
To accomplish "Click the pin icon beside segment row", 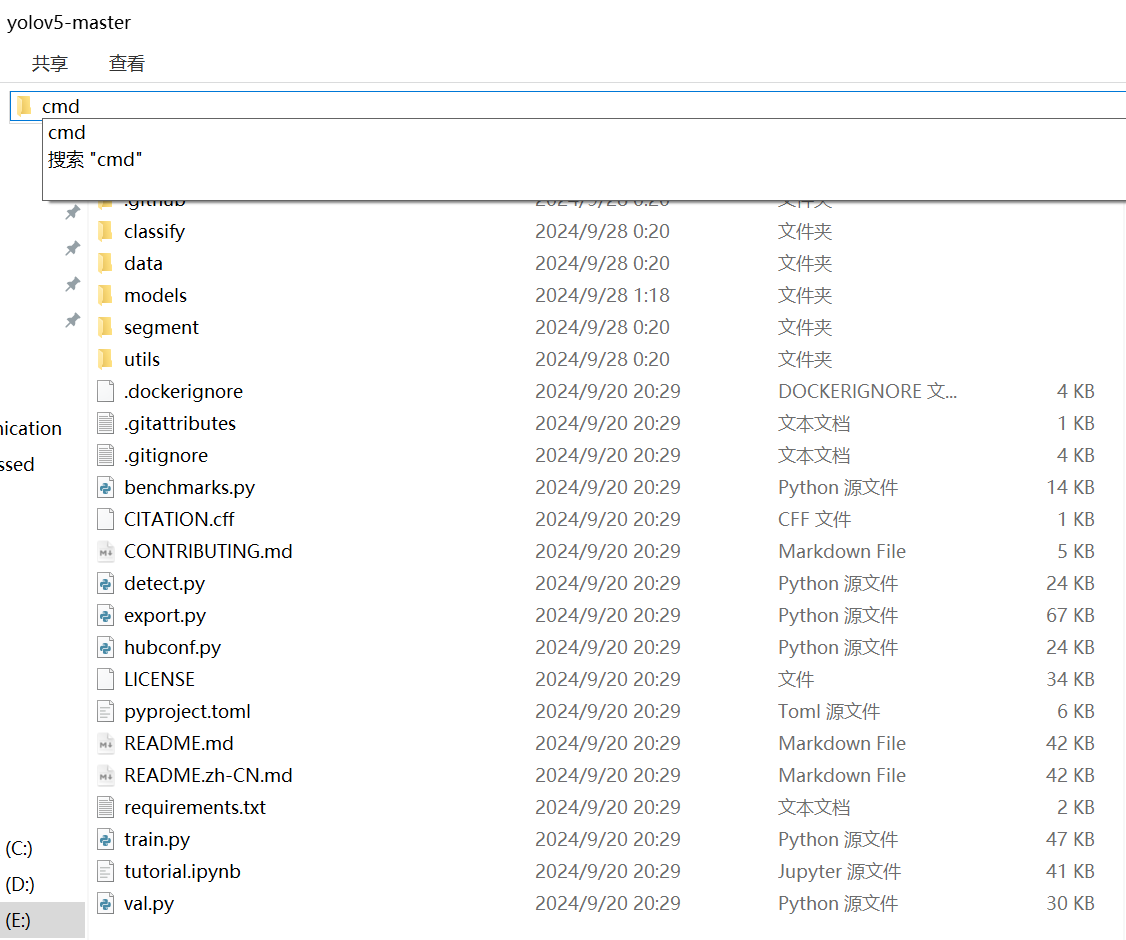I will (x=73, y=320).
